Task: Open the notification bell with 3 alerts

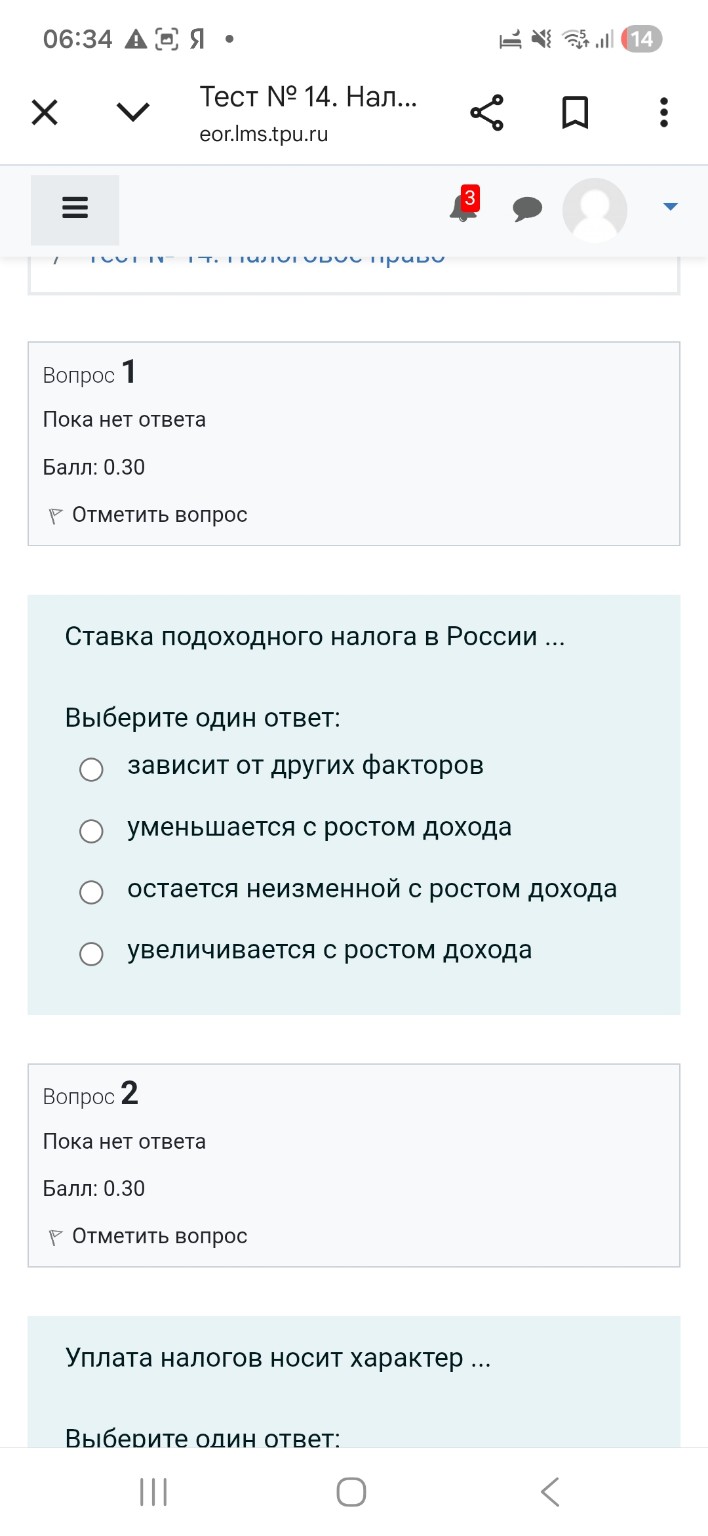Action: coord(462,209)
